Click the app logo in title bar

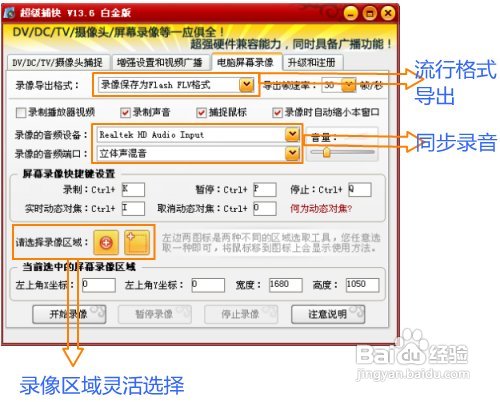tap(9, 13)
